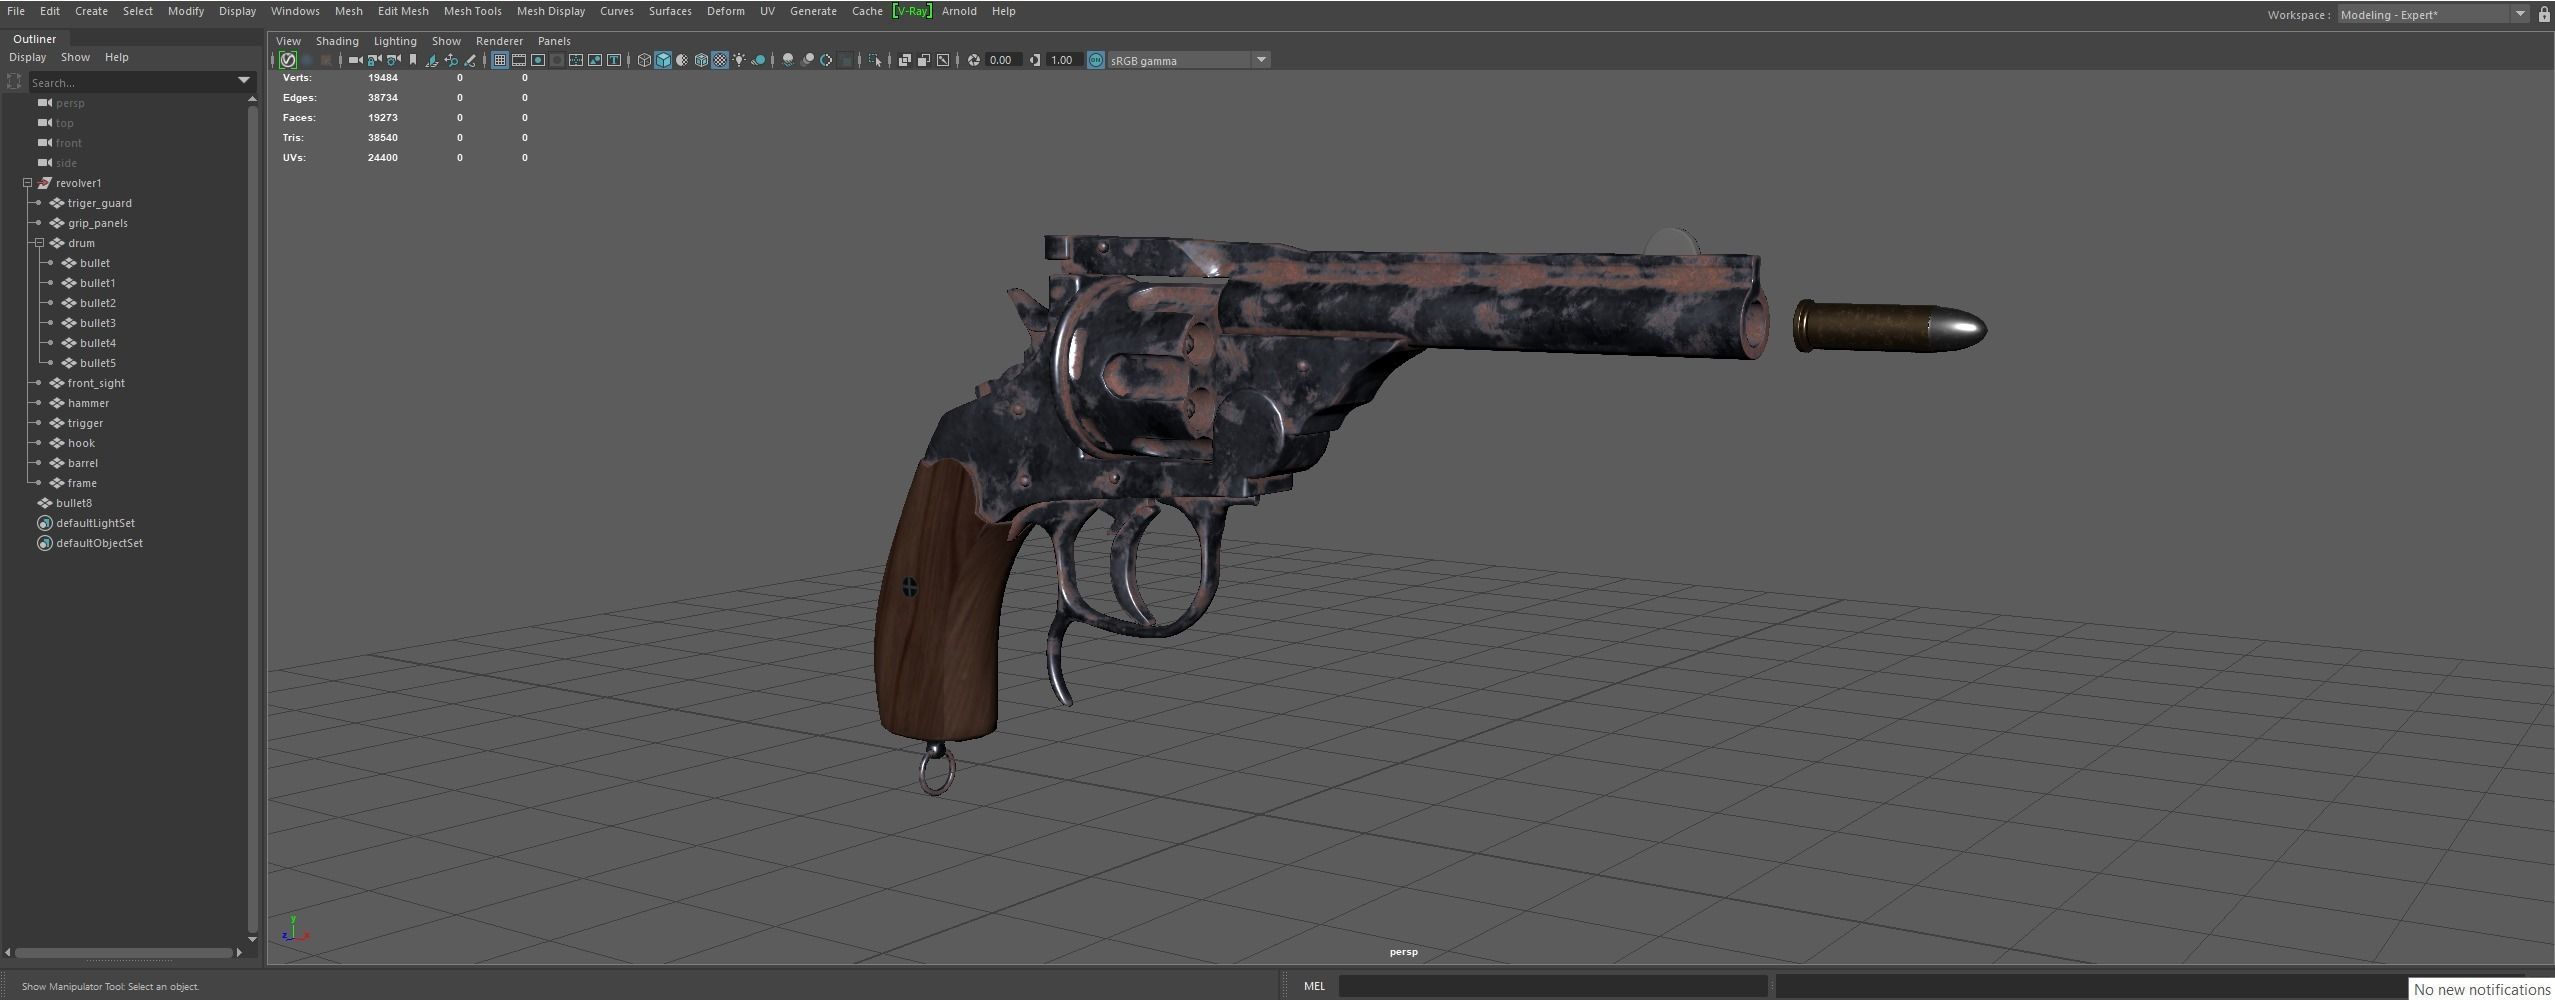Click the camera Bookmarks icon
Image resolution: width=2555 pixels, height=1000 pixels.
(413, 60)
